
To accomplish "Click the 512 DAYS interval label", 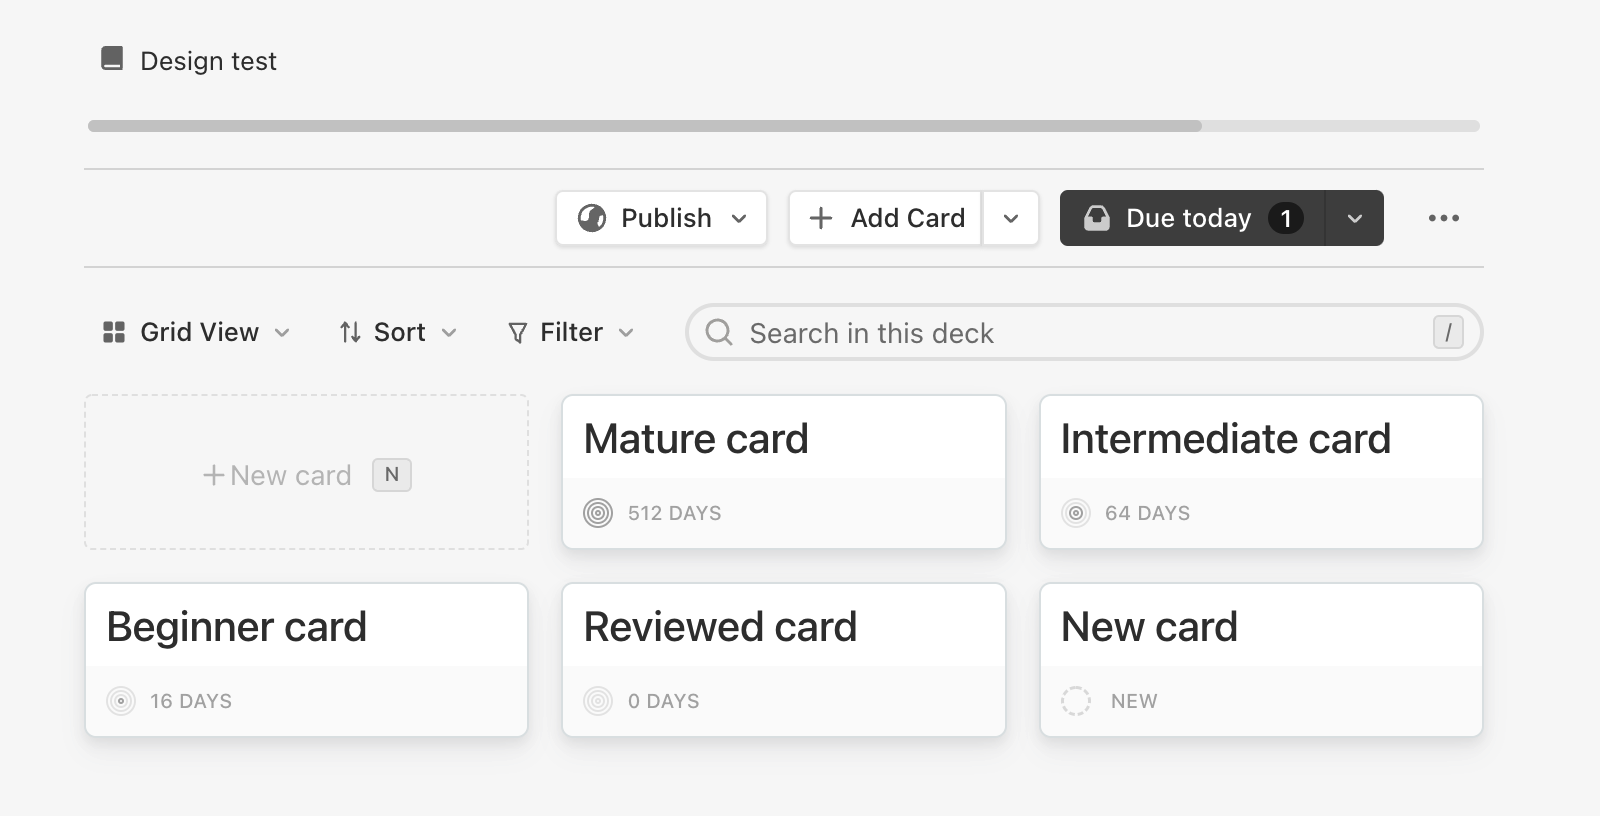I will (675, 513).
